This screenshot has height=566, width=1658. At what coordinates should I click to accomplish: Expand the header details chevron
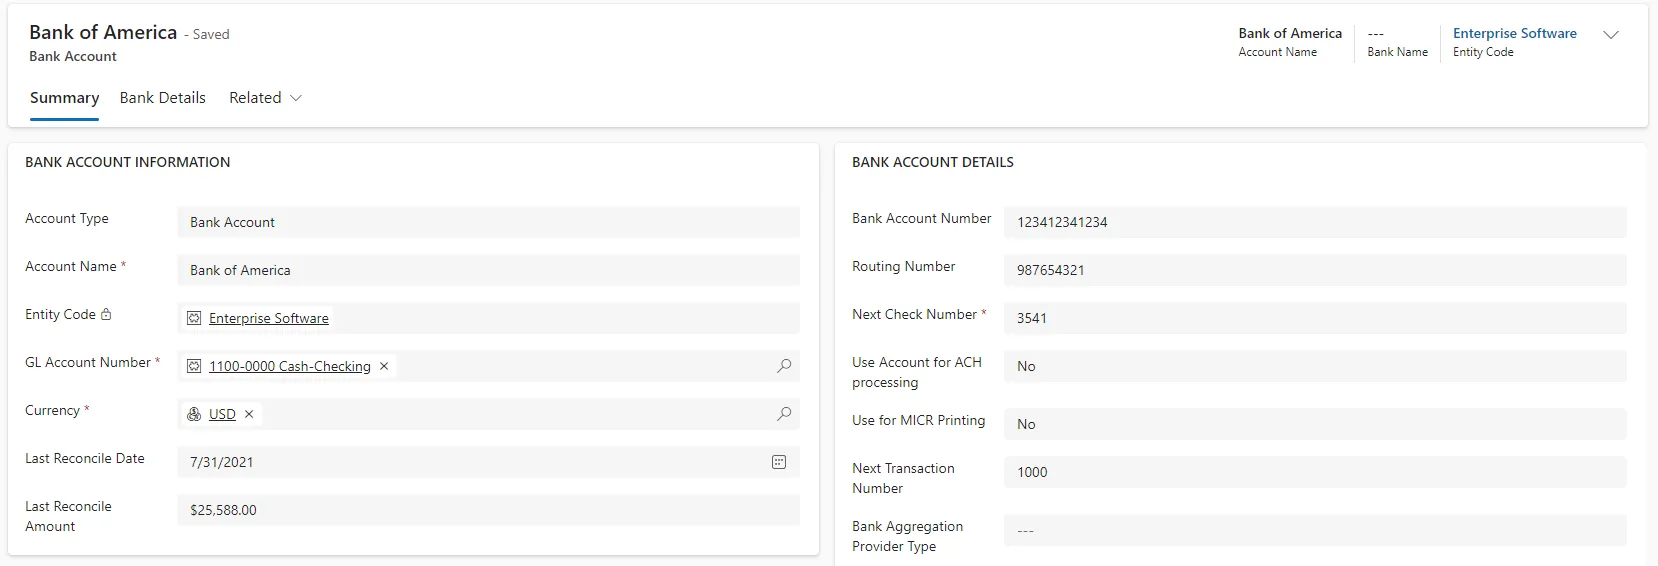pyautogui.click(x=1611, y=35)
